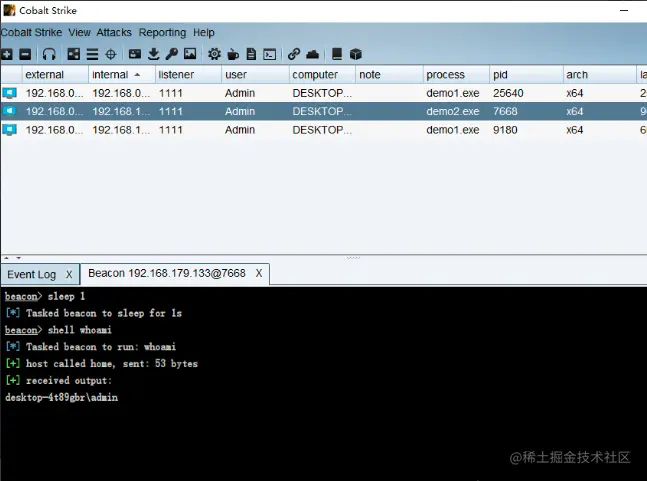
Task: Sort sessions by the external column
Action: [55, 75]
